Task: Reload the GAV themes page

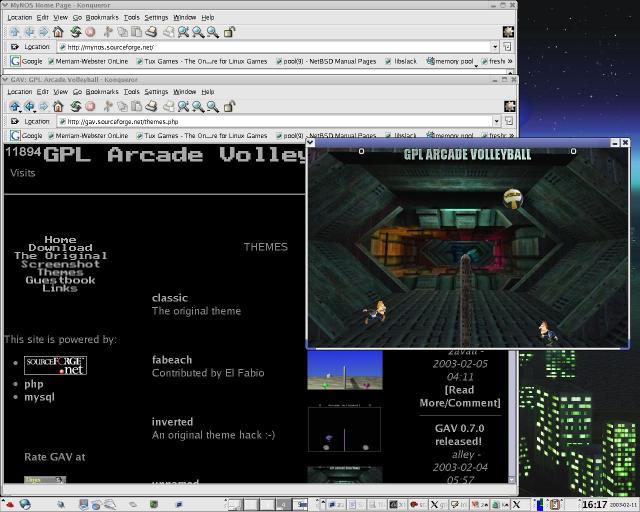Action: point(76,107)
